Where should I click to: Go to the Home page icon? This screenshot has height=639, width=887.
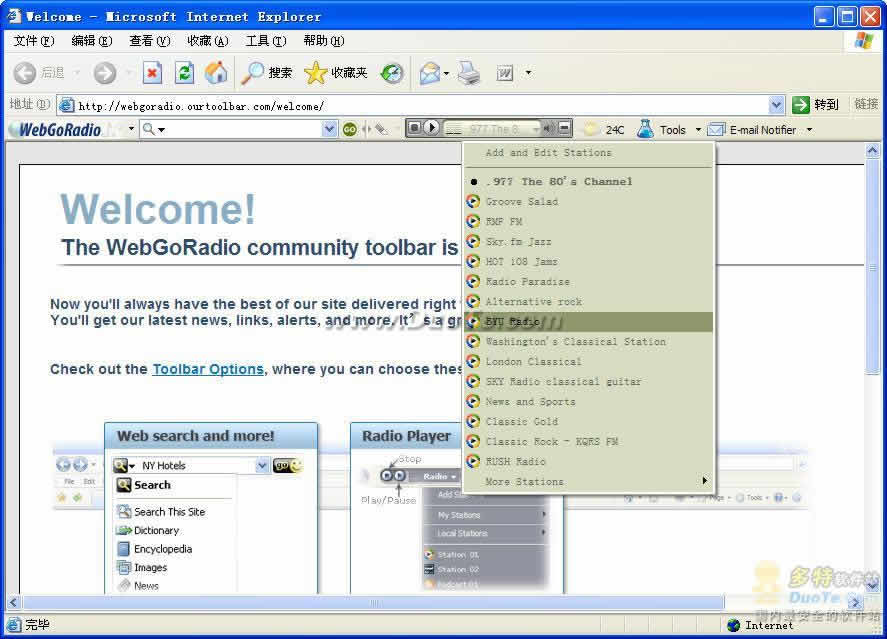pos(216,73)
